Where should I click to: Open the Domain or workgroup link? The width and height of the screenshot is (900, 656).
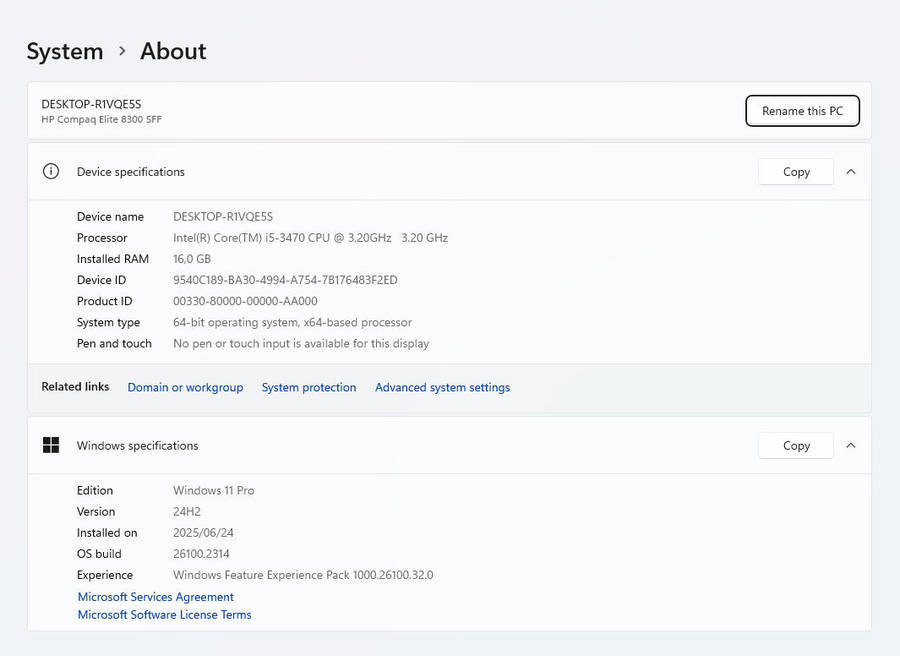(185, 387)
